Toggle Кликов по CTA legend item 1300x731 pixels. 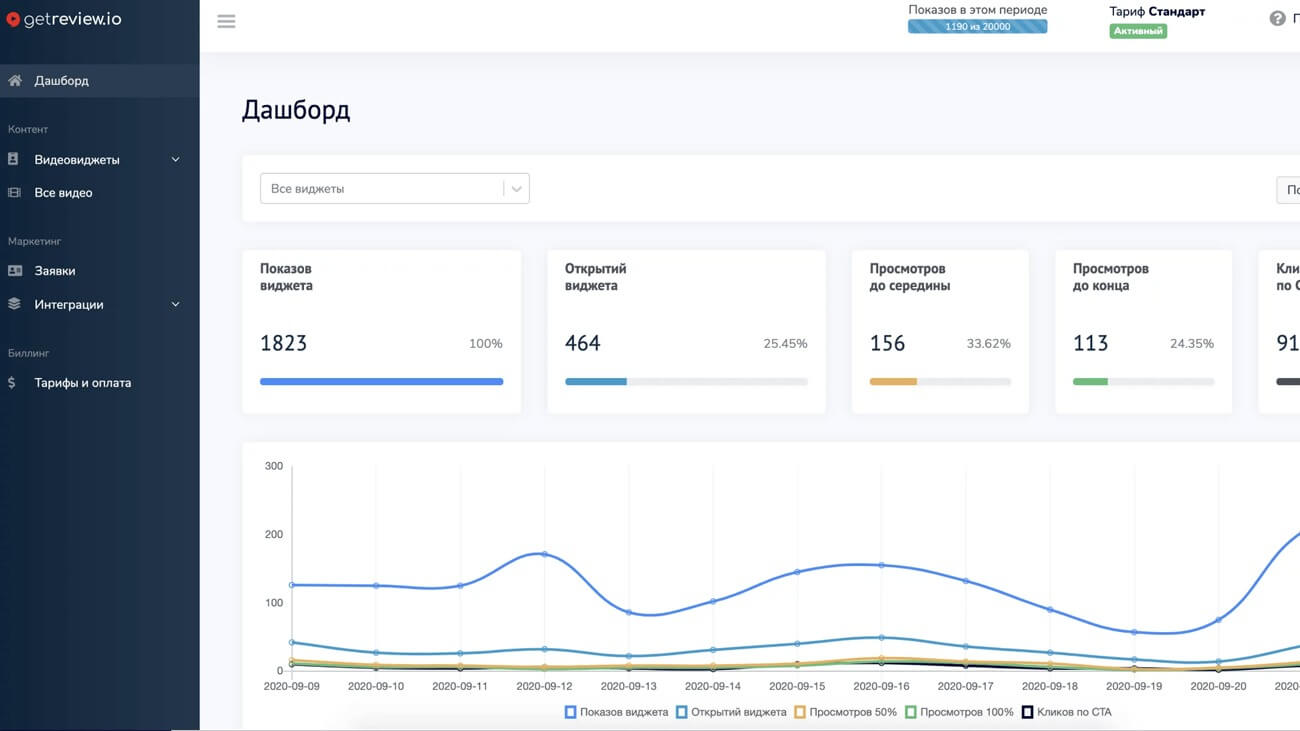tap(1066, 712)
